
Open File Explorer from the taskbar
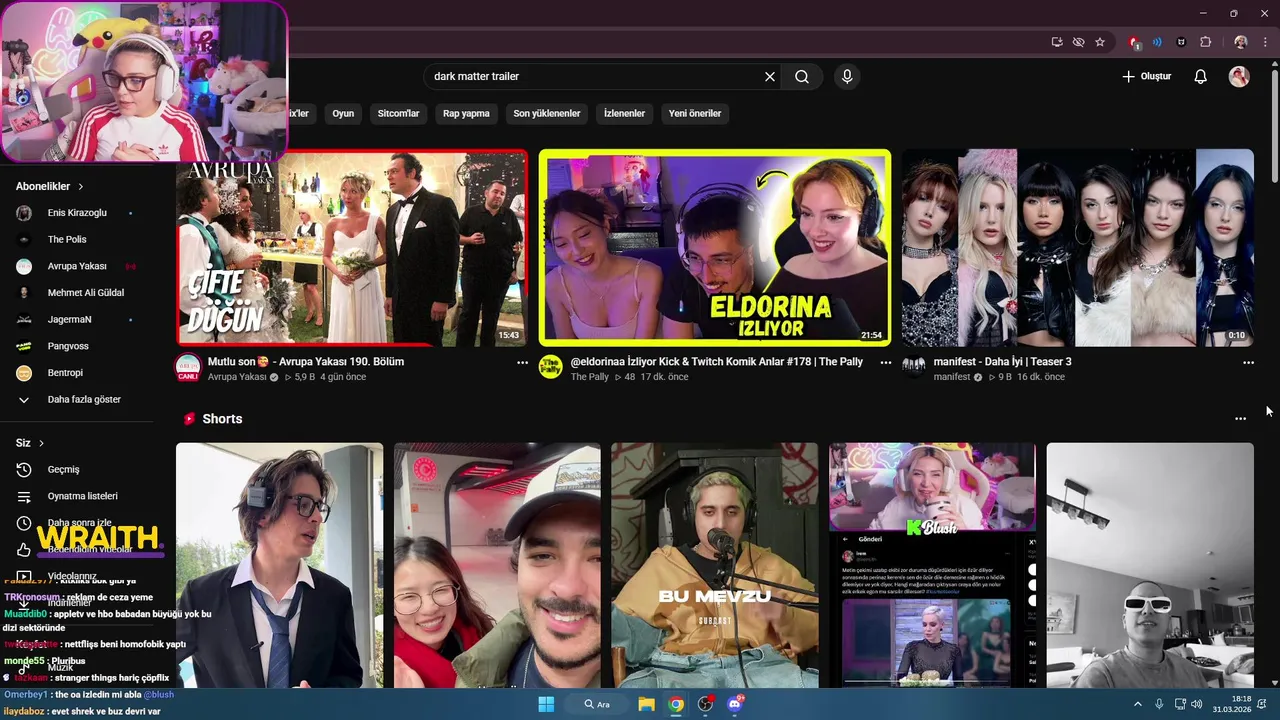click(x=646, y=704)
